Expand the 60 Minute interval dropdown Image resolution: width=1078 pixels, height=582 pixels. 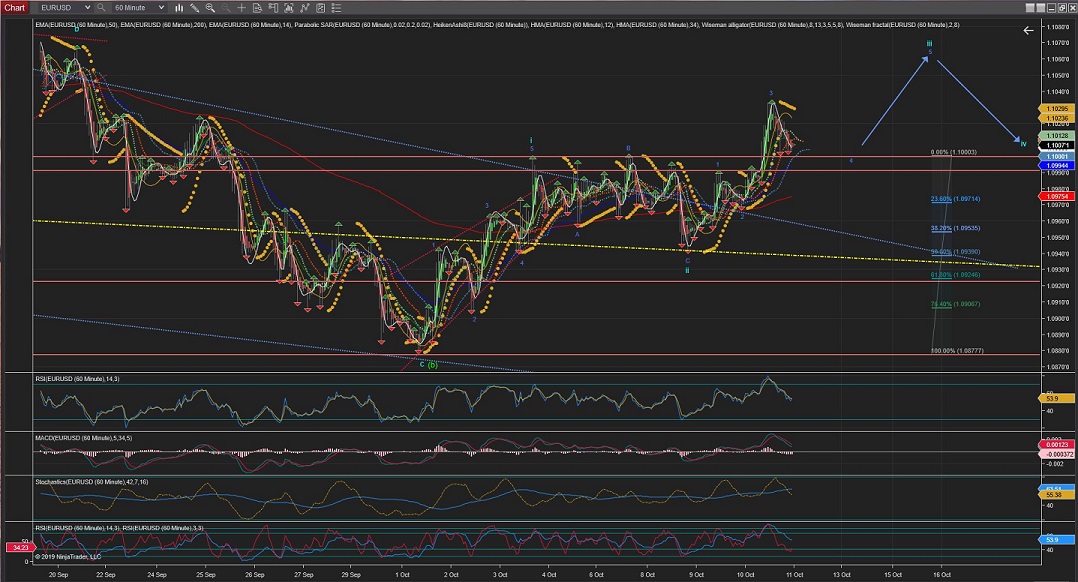tap(159, 7)
